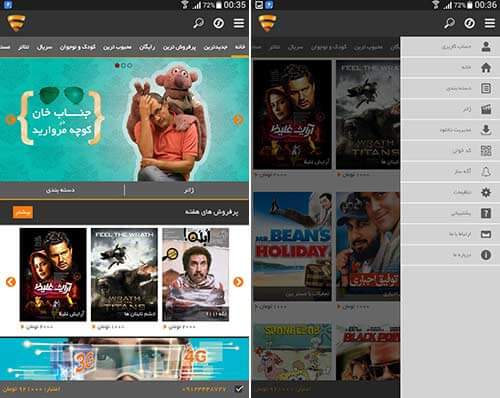Open Wrath of the Titans poster in bestsellers

click(x=124, y=275)
